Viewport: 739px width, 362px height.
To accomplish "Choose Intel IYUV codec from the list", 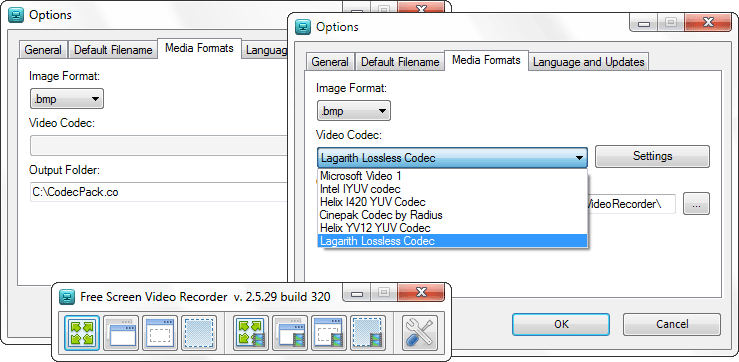I will pos(452,189).
